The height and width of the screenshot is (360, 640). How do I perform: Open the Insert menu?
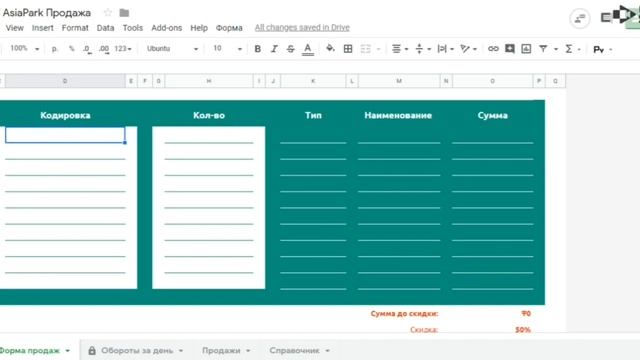(42, 28)
